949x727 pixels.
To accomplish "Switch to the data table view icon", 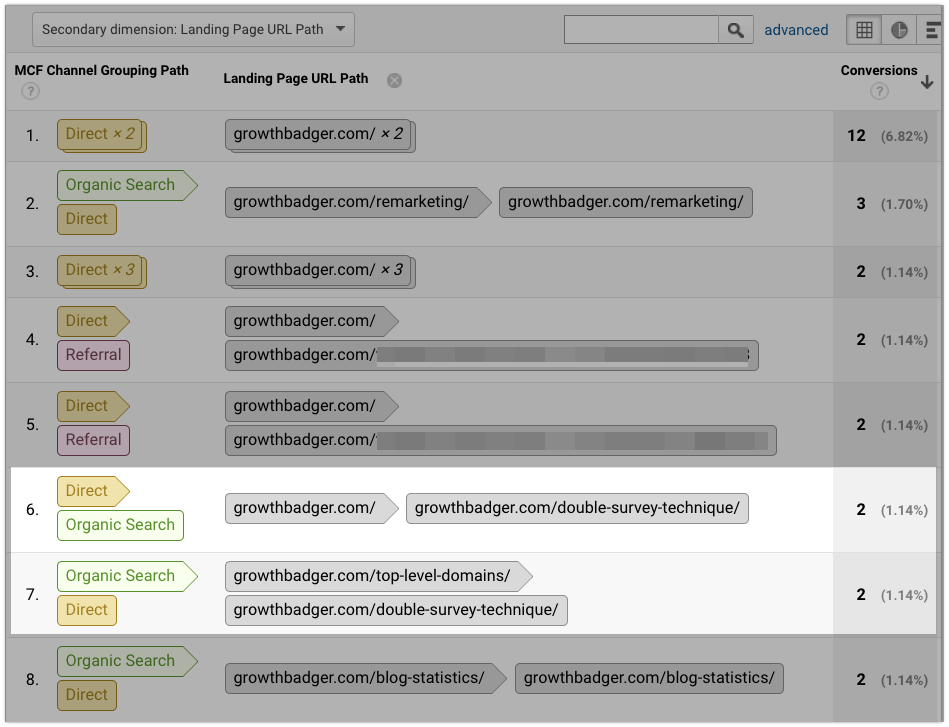I will tap(864, 30).
